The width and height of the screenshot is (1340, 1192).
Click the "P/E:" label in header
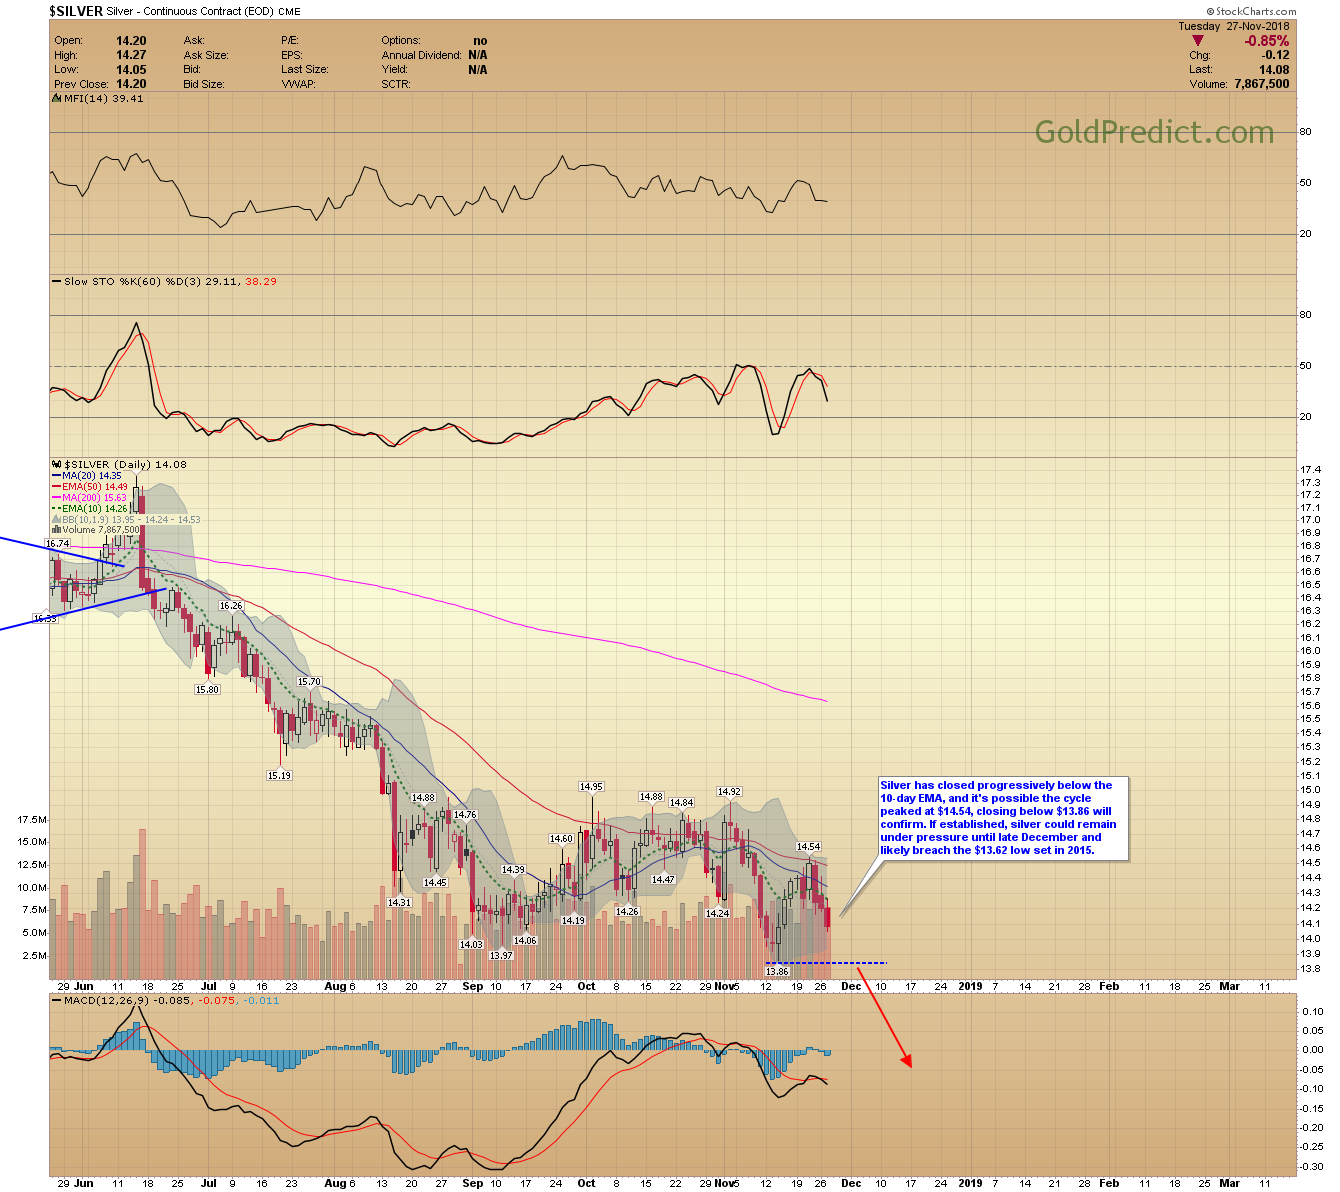289,41
